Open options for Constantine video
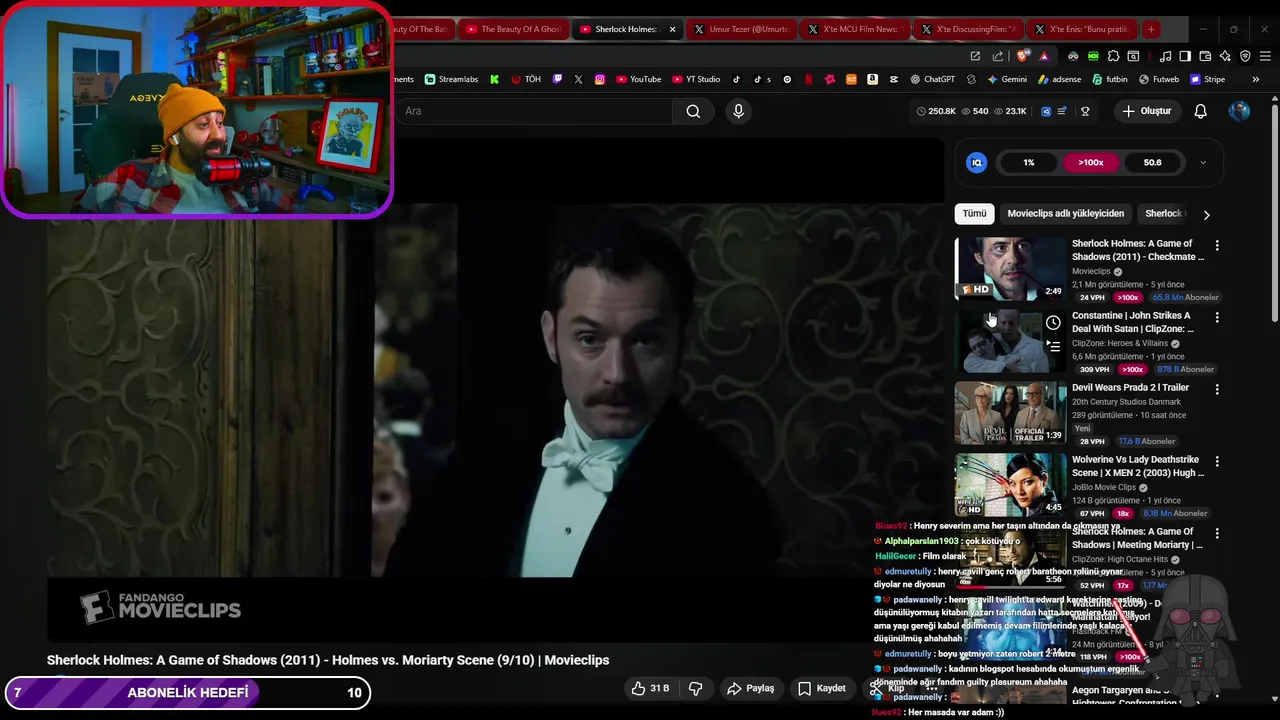The height and width of the screenshot is (720, 1280). pos(1217,317)
